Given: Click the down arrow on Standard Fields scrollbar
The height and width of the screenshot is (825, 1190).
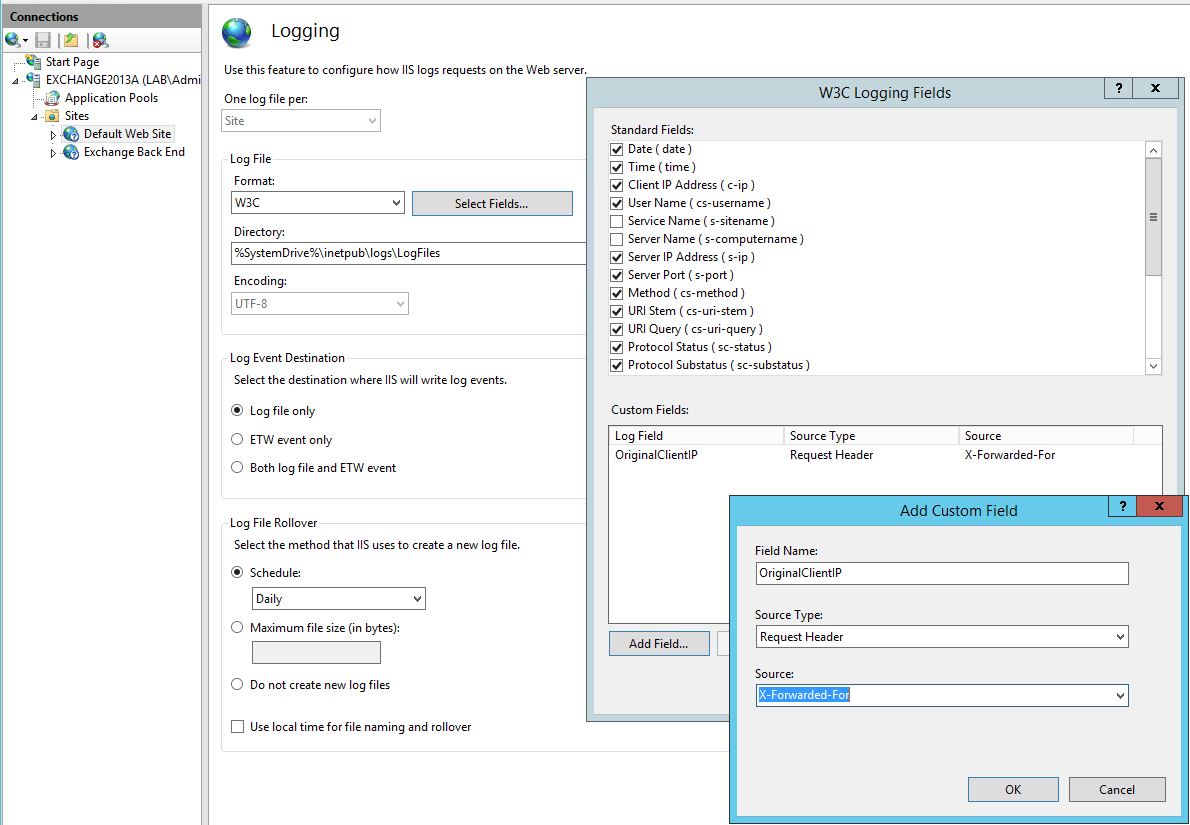Looking at the screenshot, I should point(1153,365).
